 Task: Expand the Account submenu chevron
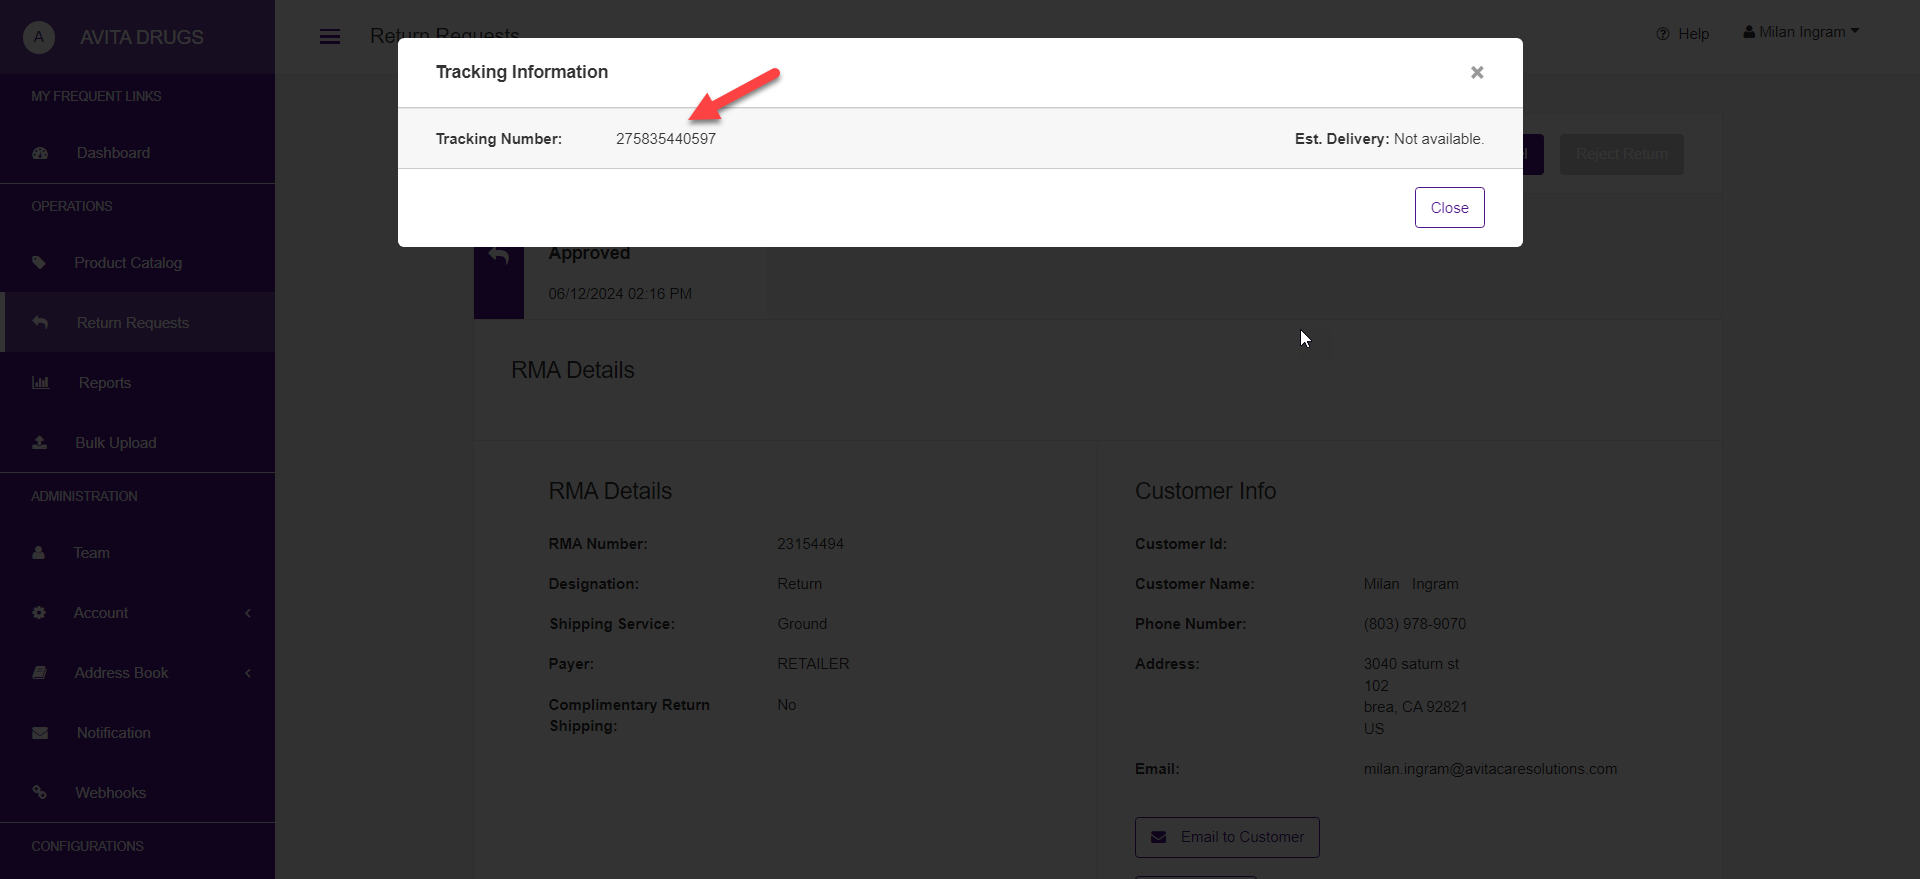coord(248,613)
